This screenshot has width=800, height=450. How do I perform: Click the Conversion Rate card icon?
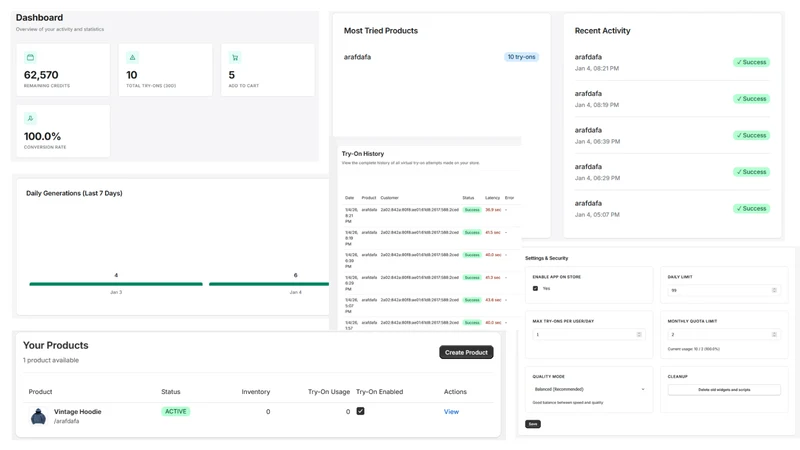[x=31, y=118]
